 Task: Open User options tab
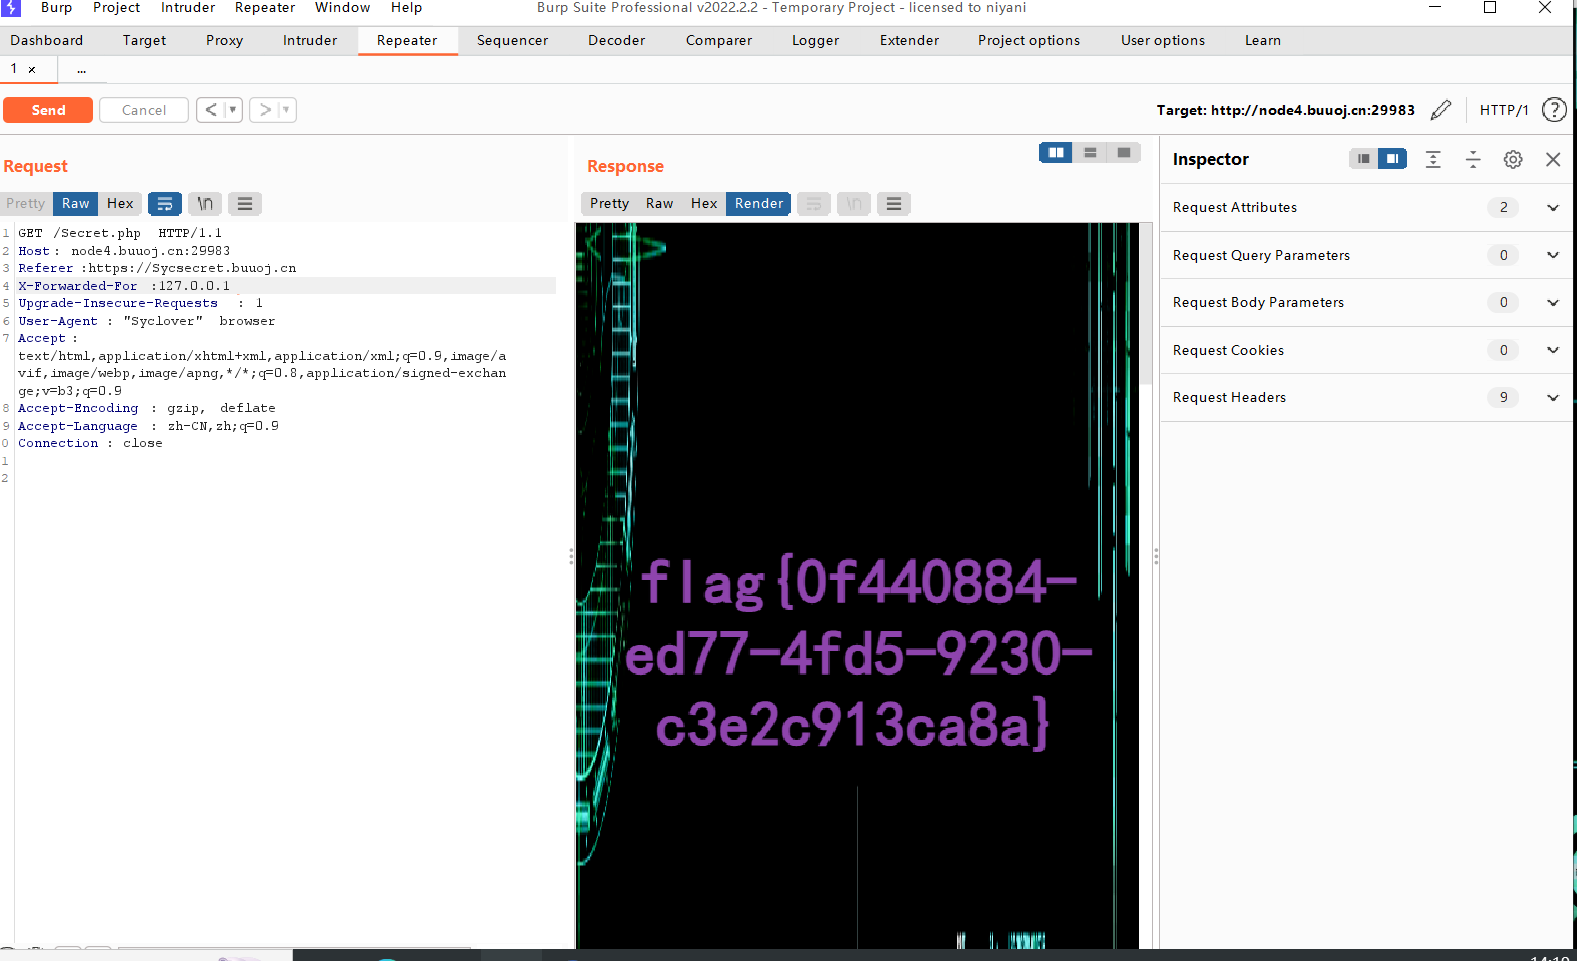click(x=1163, y=40)
